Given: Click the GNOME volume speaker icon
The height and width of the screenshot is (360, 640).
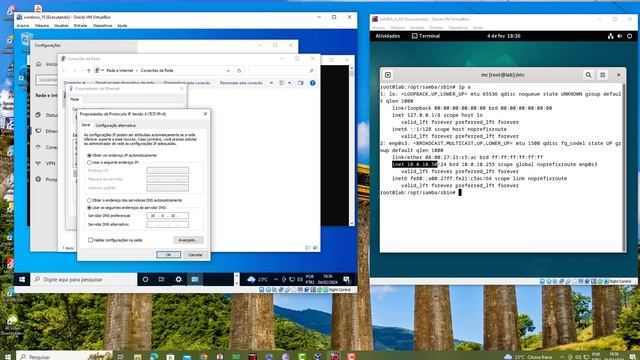Looking at the screenshot, I should (x=620, y=36).
